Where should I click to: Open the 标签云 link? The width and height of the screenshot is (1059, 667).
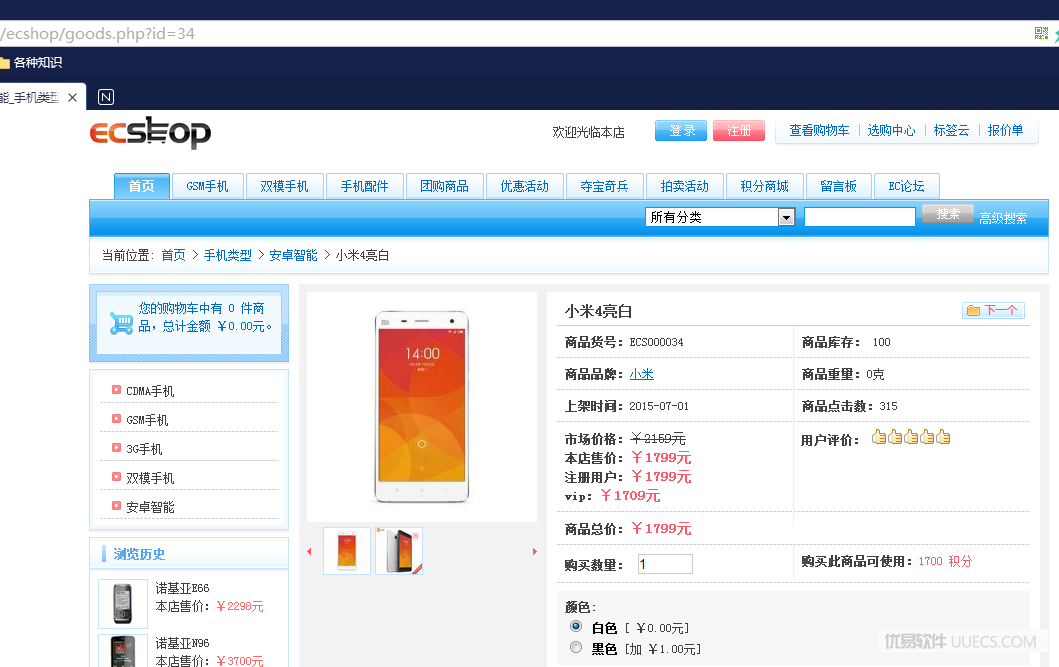tap(952, 130)
